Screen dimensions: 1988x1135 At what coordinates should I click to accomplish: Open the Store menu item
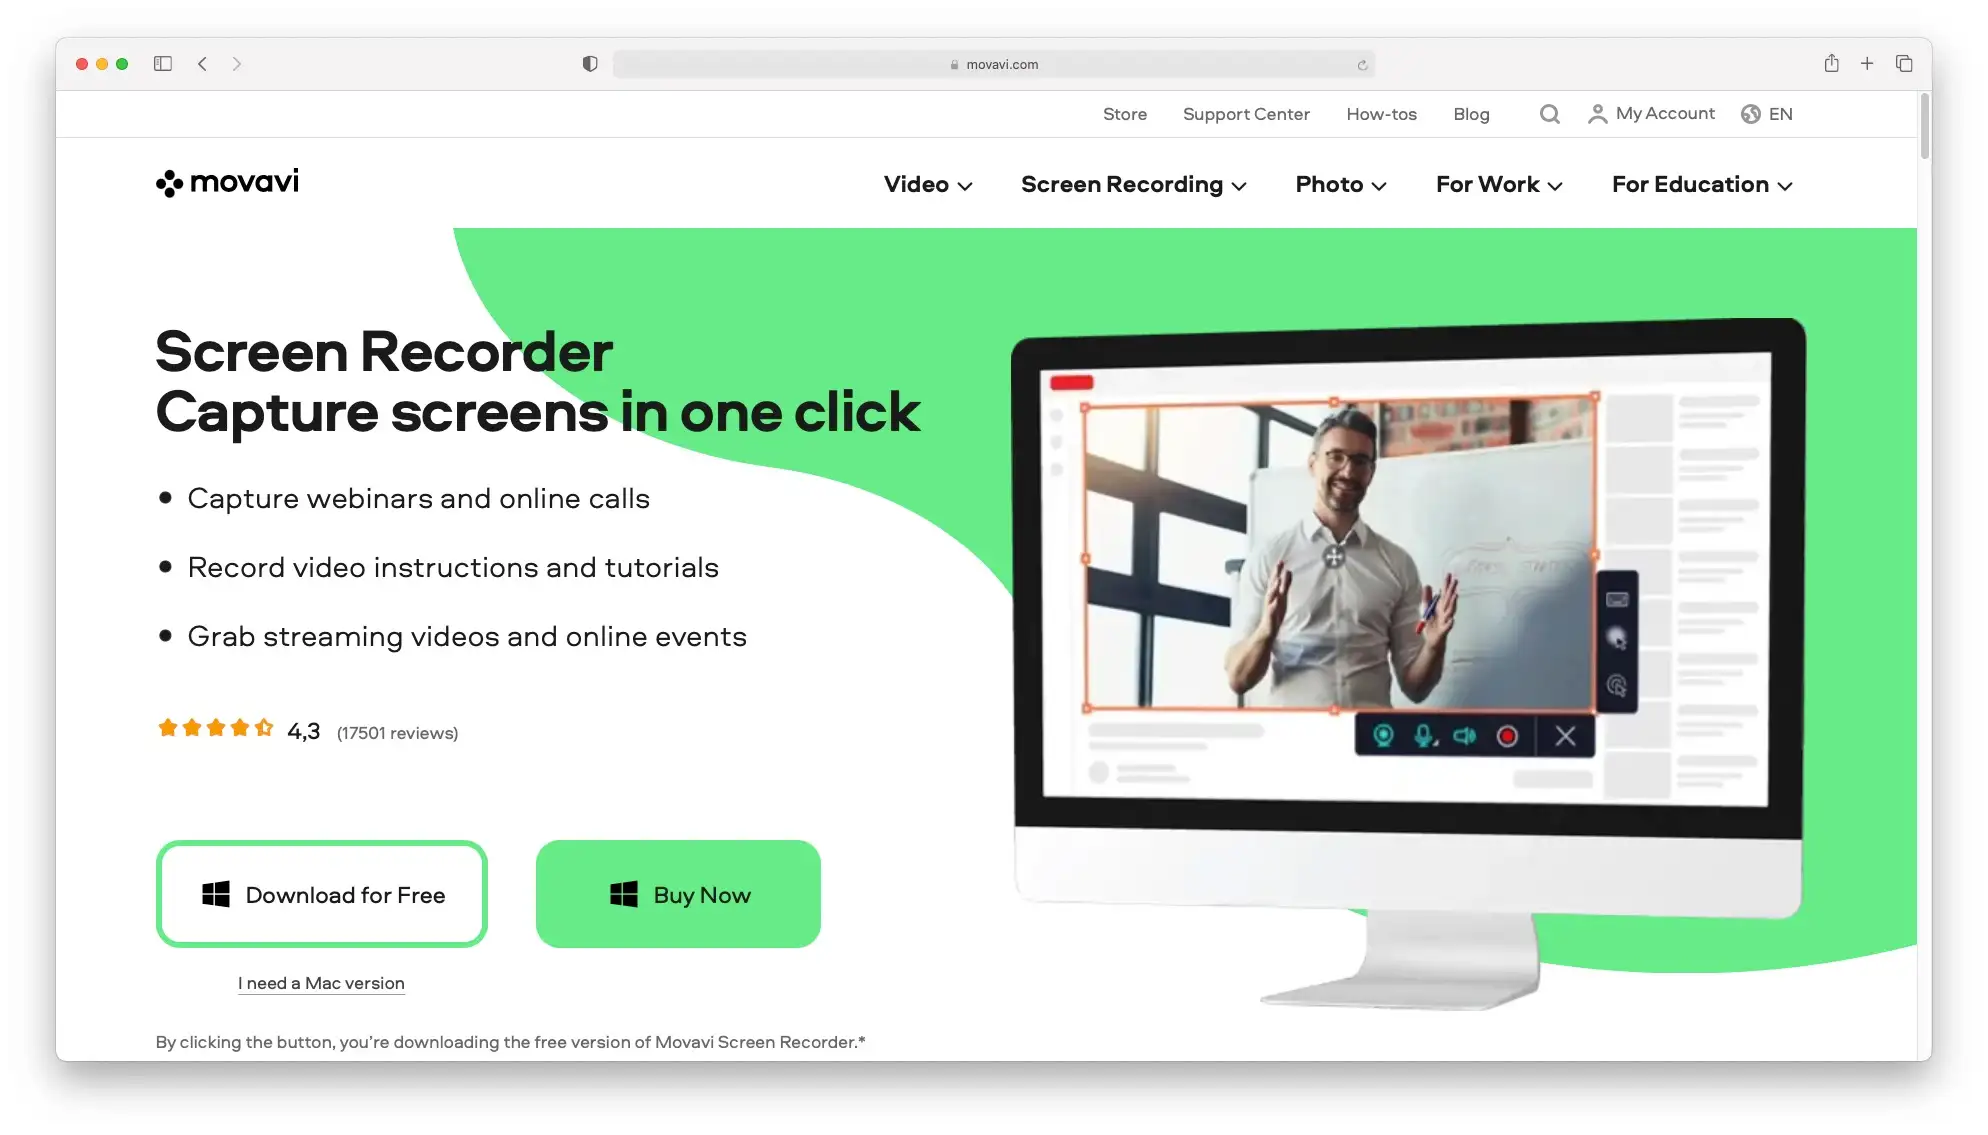coord(1124,113)
